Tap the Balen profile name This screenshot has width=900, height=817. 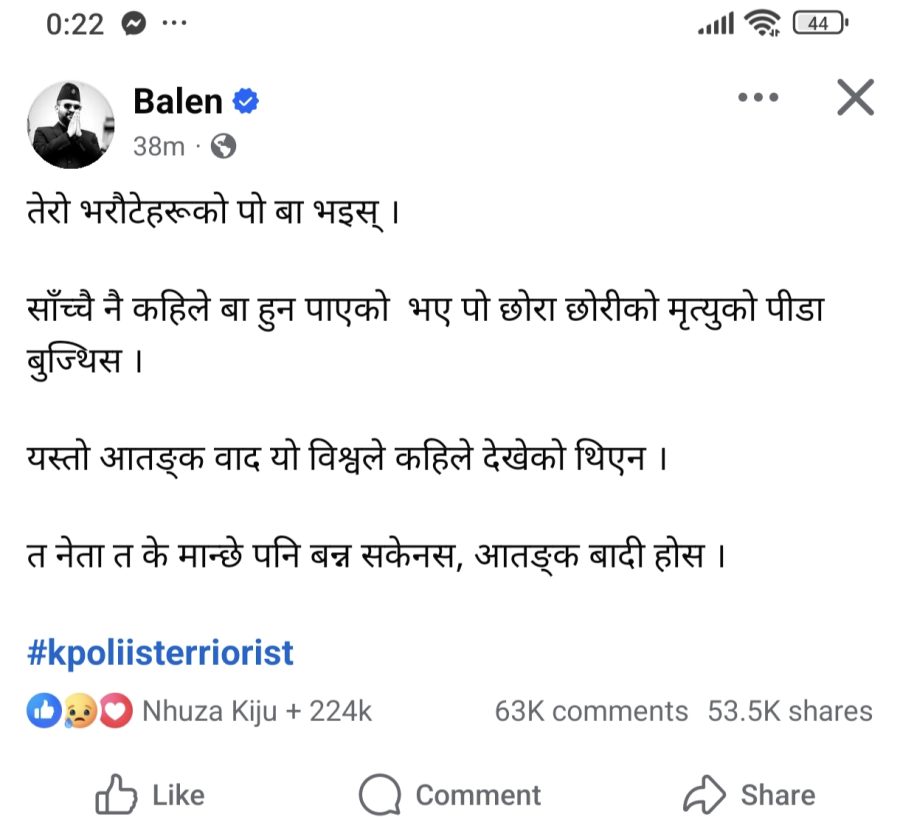[x=178, y=101]
